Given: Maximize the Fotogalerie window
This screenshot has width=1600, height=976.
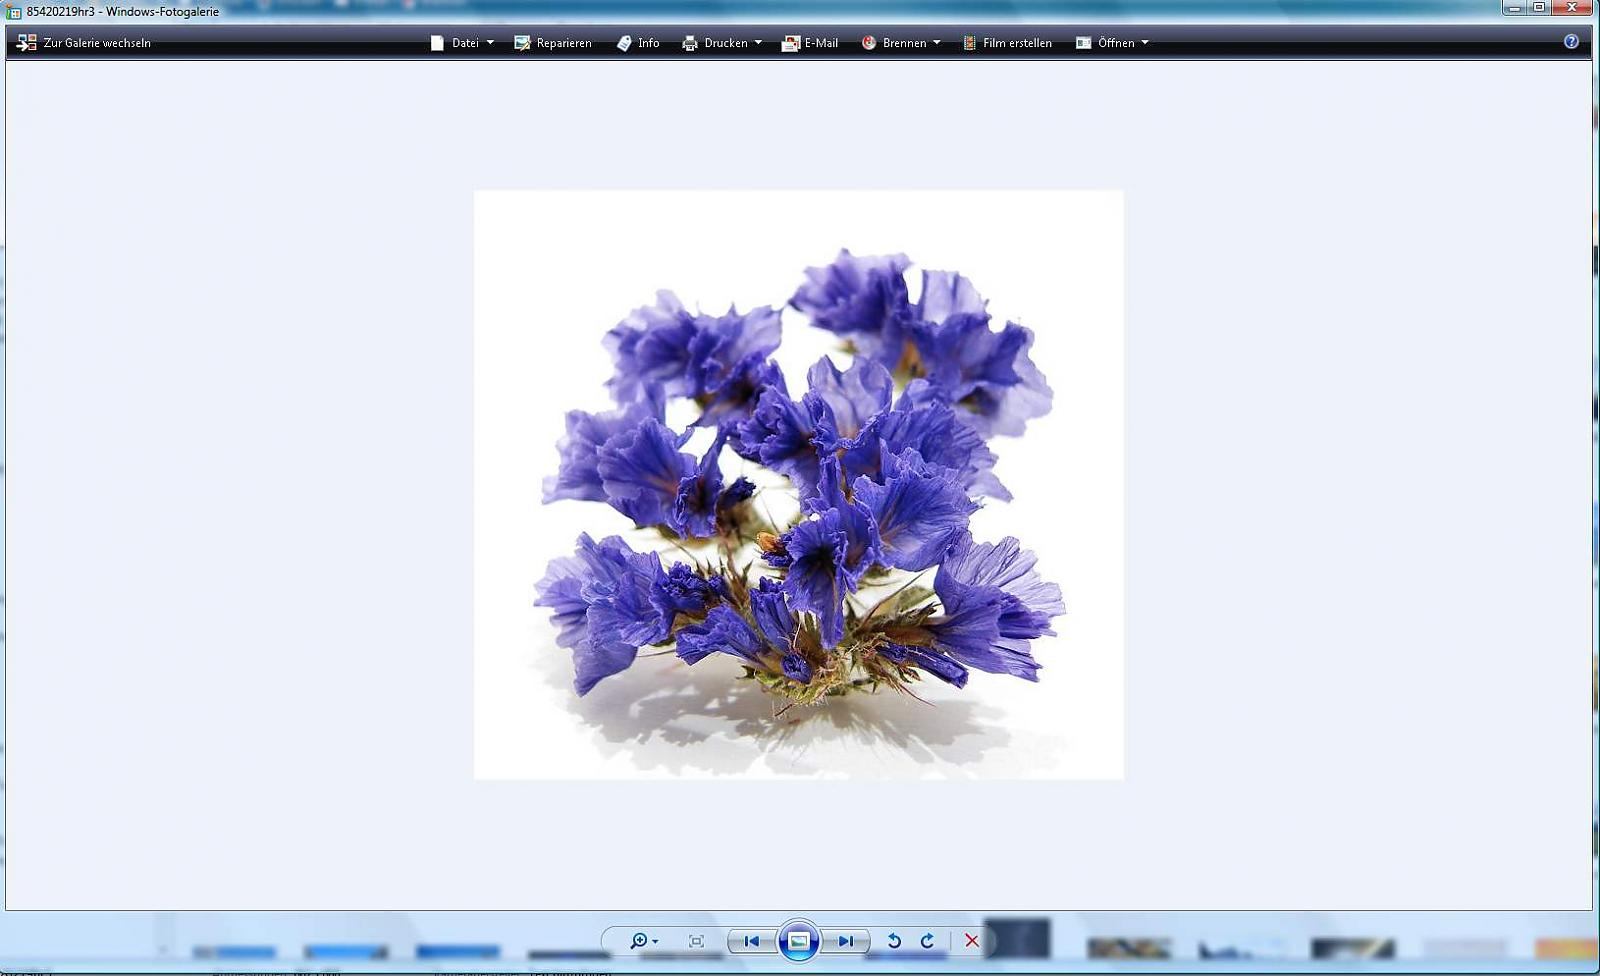Looking at the screenshot, I should click(x=1540, y=8).
